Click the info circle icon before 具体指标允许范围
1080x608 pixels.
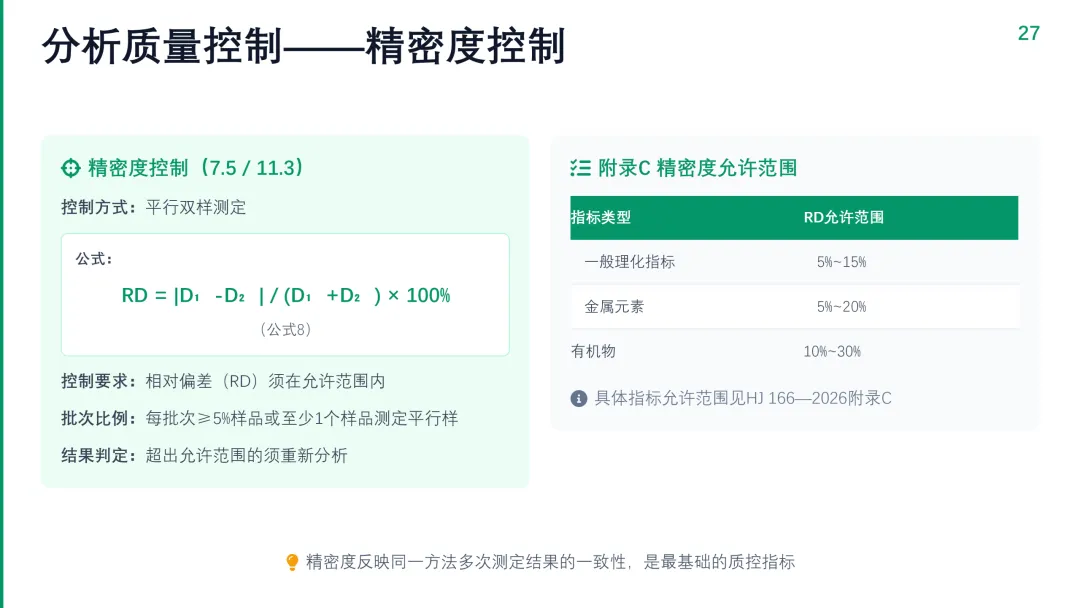point(579,399)
